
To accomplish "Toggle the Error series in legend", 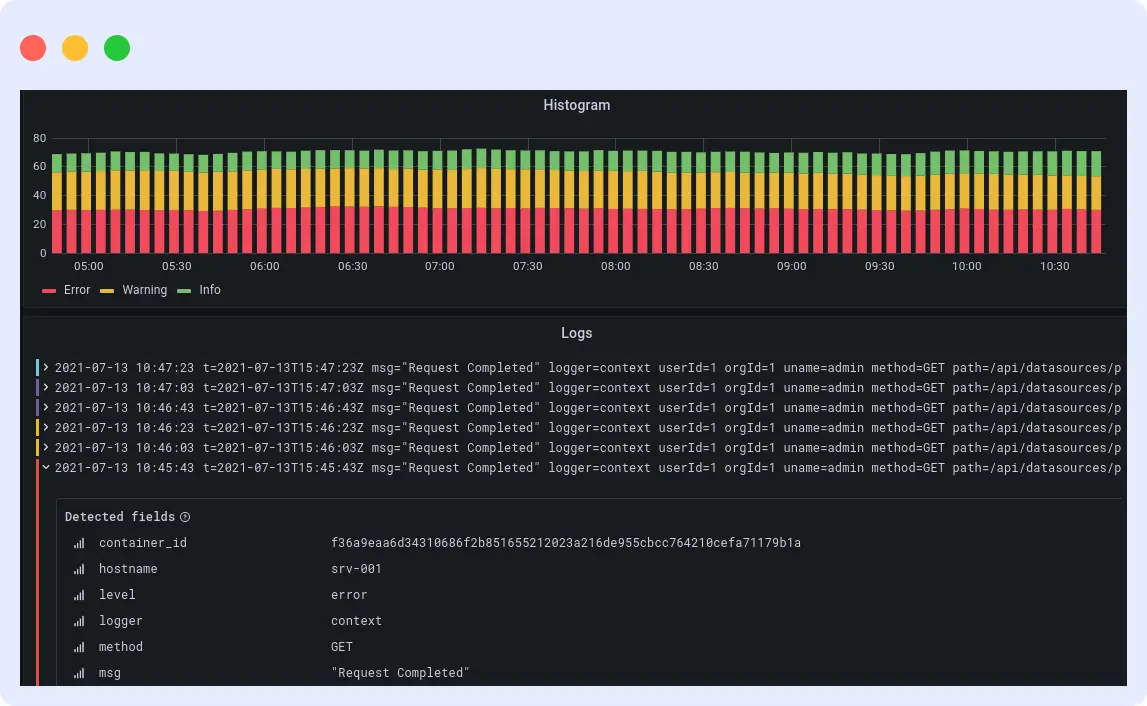I will coord(77,290).
